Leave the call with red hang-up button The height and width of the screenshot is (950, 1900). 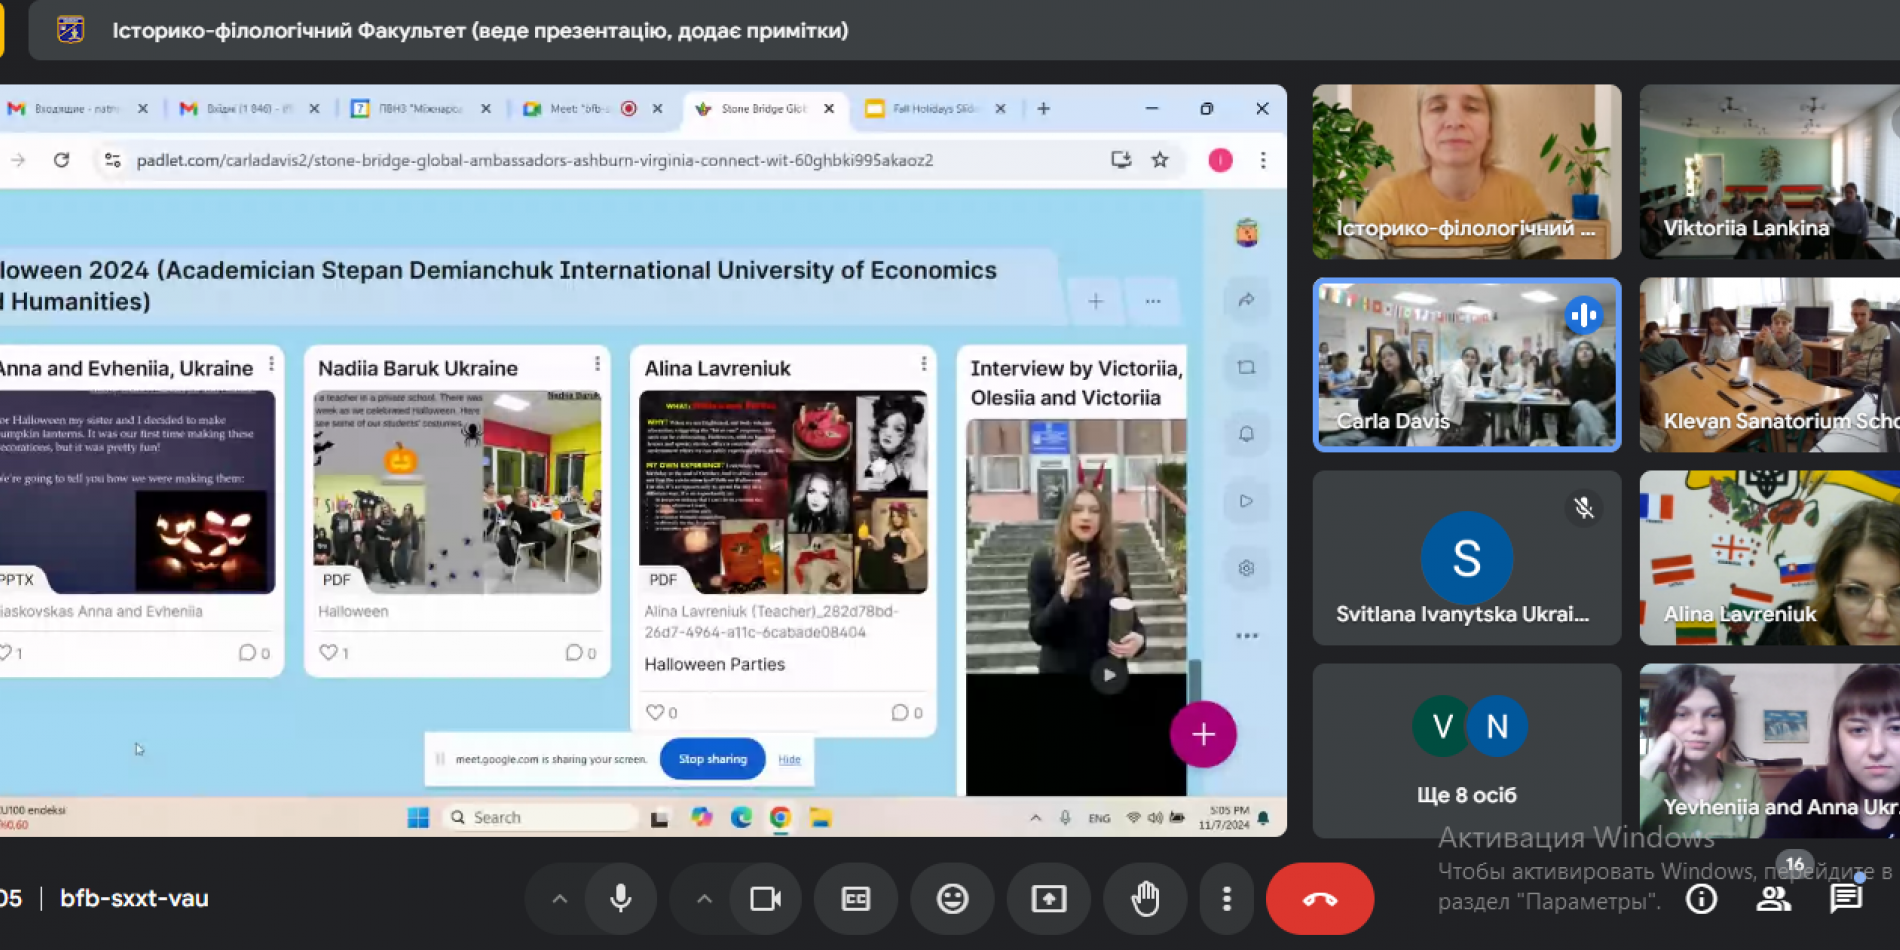[1319, 898]
